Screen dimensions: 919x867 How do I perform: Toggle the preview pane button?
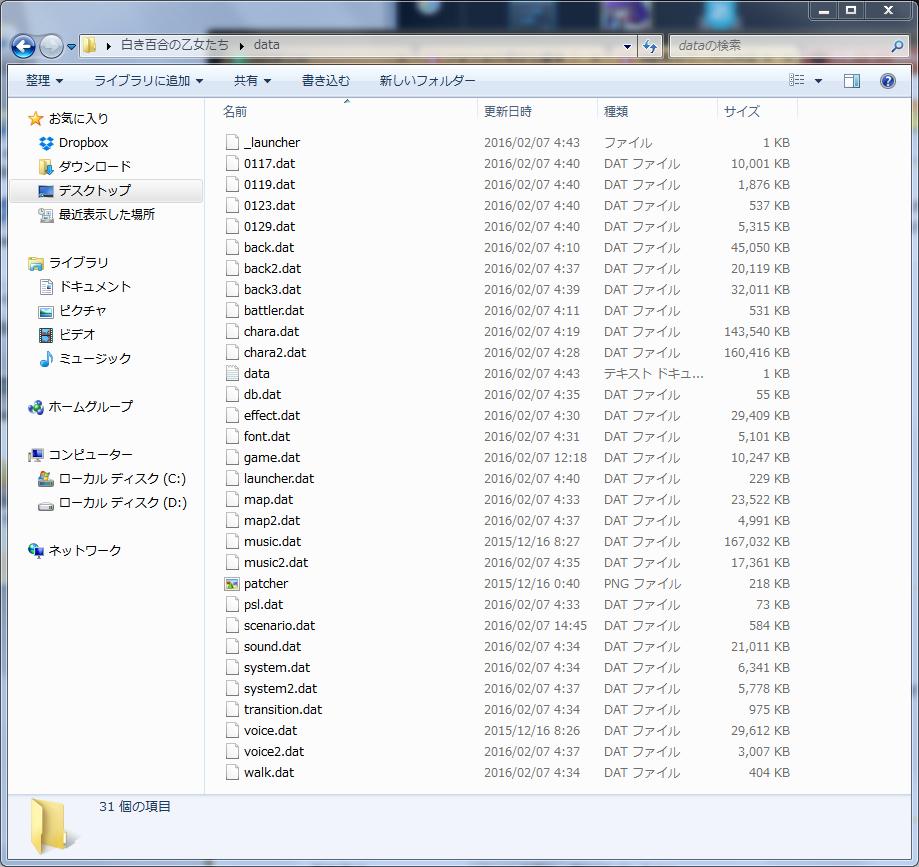click(852, 80)
